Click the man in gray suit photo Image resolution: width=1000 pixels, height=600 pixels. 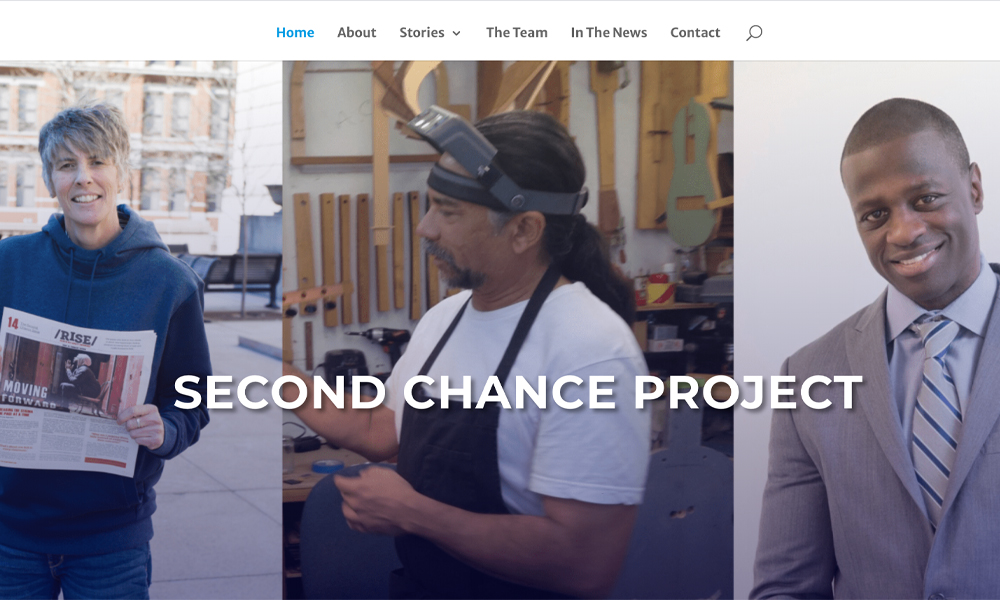coord(867,330)
